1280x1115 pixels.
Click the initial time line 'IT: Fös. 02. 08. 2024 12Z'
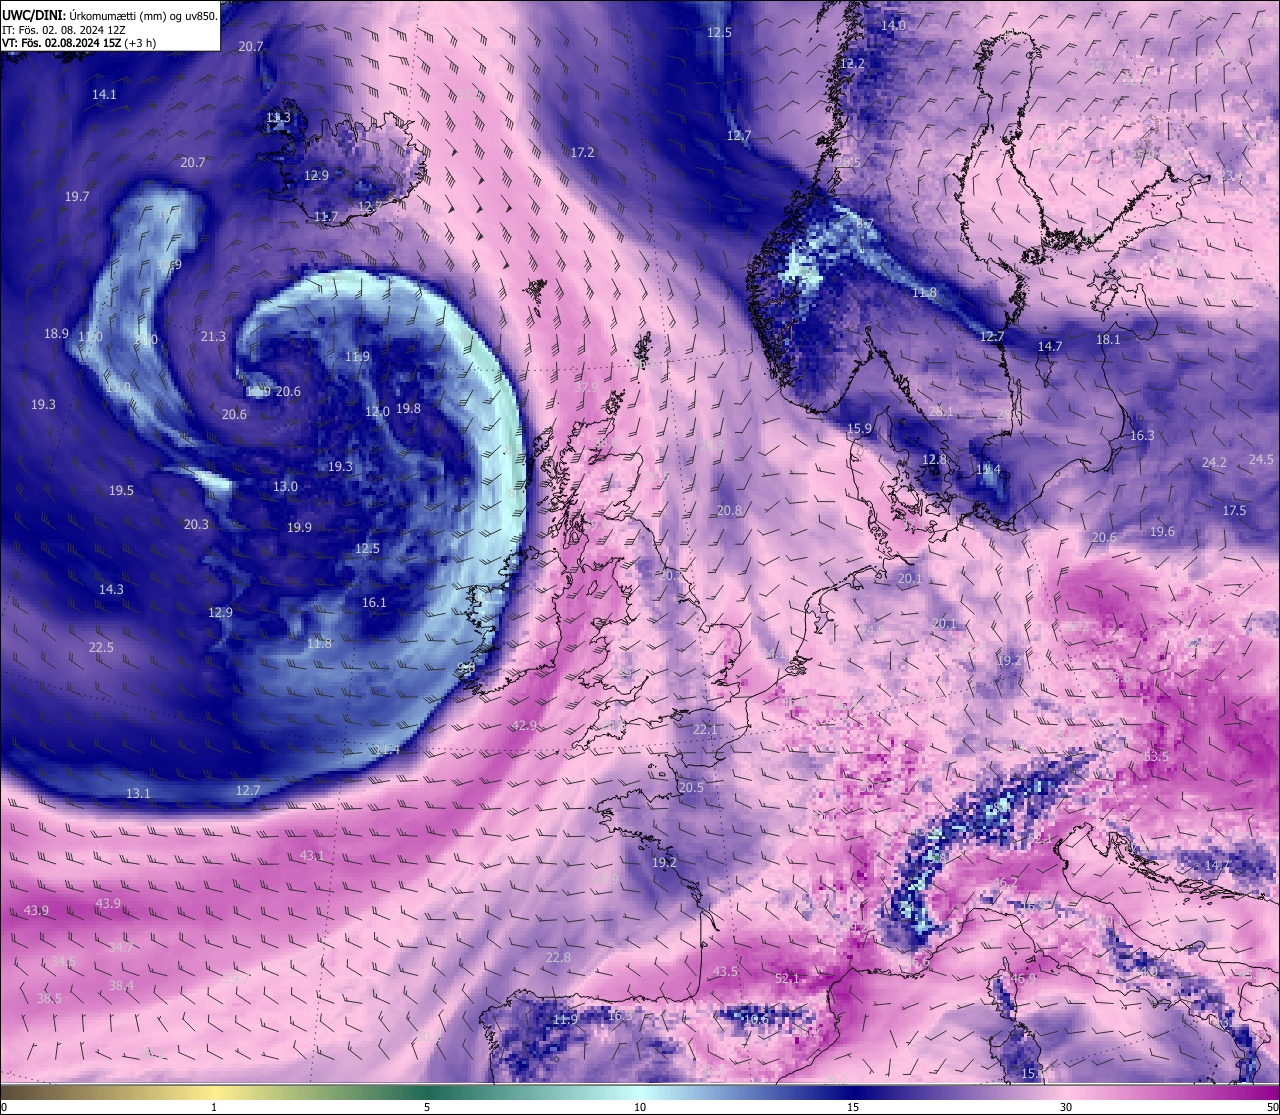coord(64,30)
